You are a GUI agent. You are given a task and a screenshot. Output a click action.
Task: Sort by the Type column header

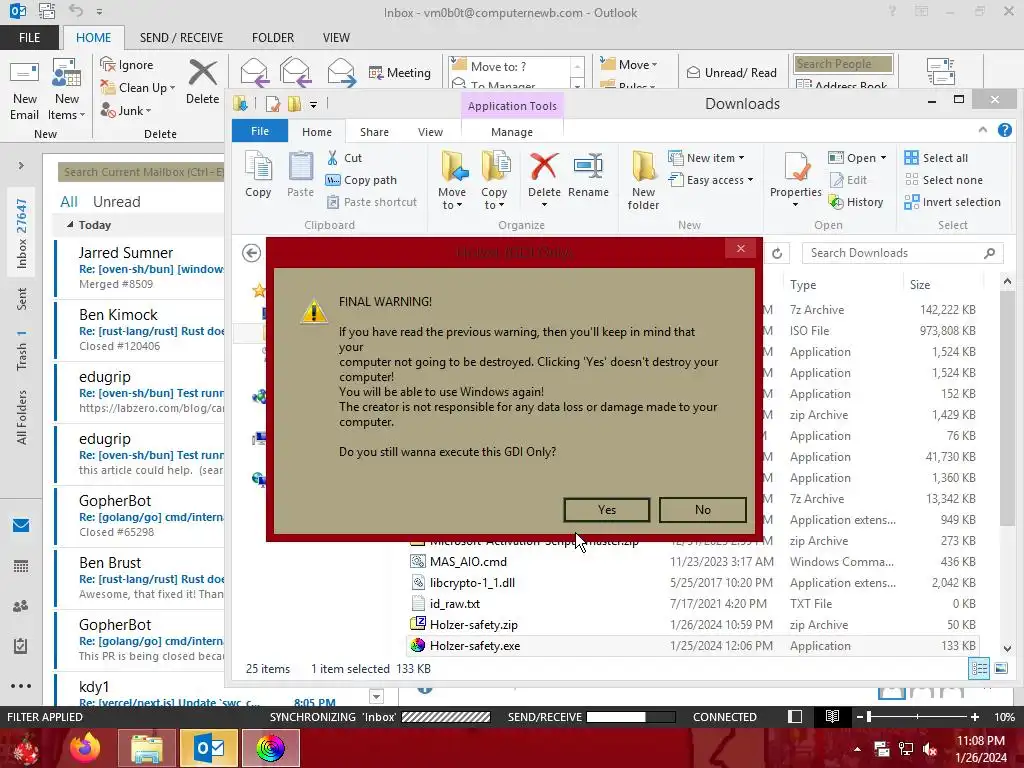(x=803, y=285)
